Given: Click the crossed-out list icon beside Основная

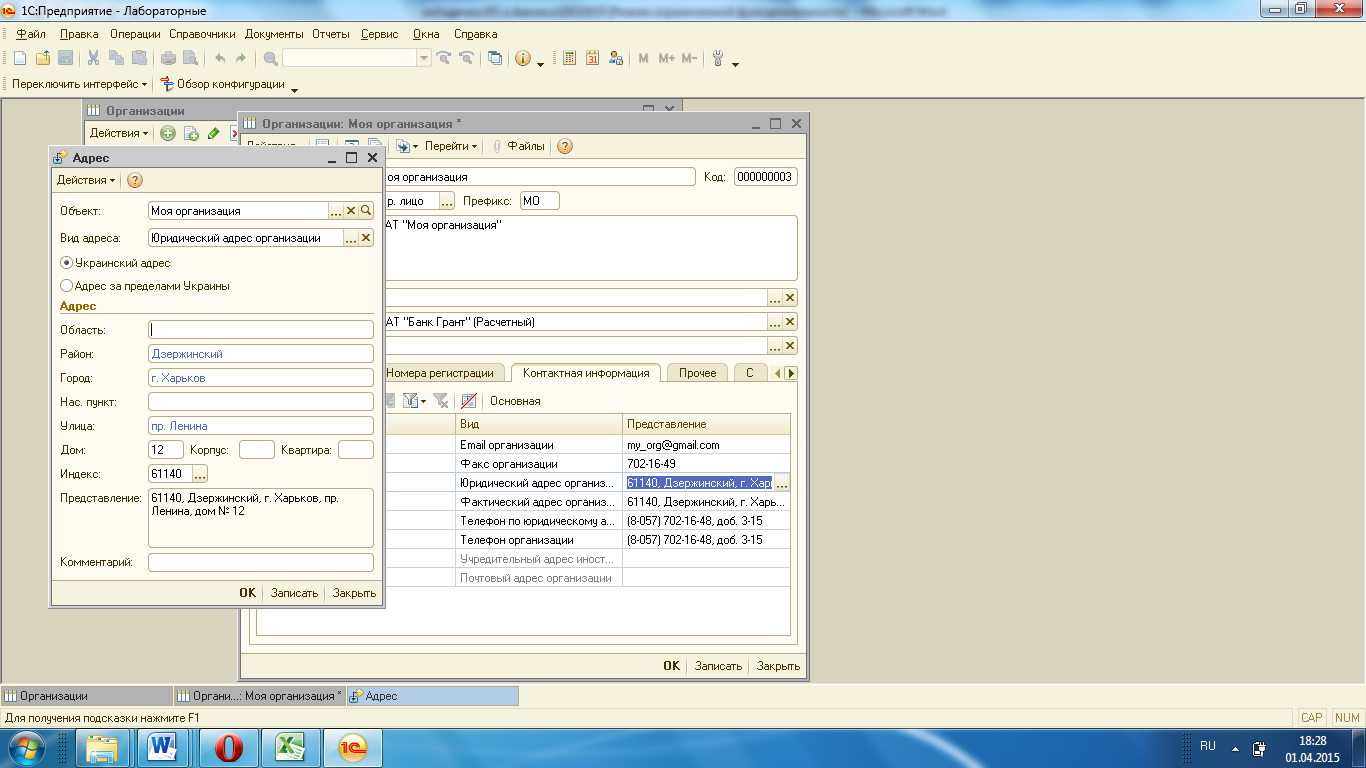Looking at the screenshot, I should tap(468, 401).
